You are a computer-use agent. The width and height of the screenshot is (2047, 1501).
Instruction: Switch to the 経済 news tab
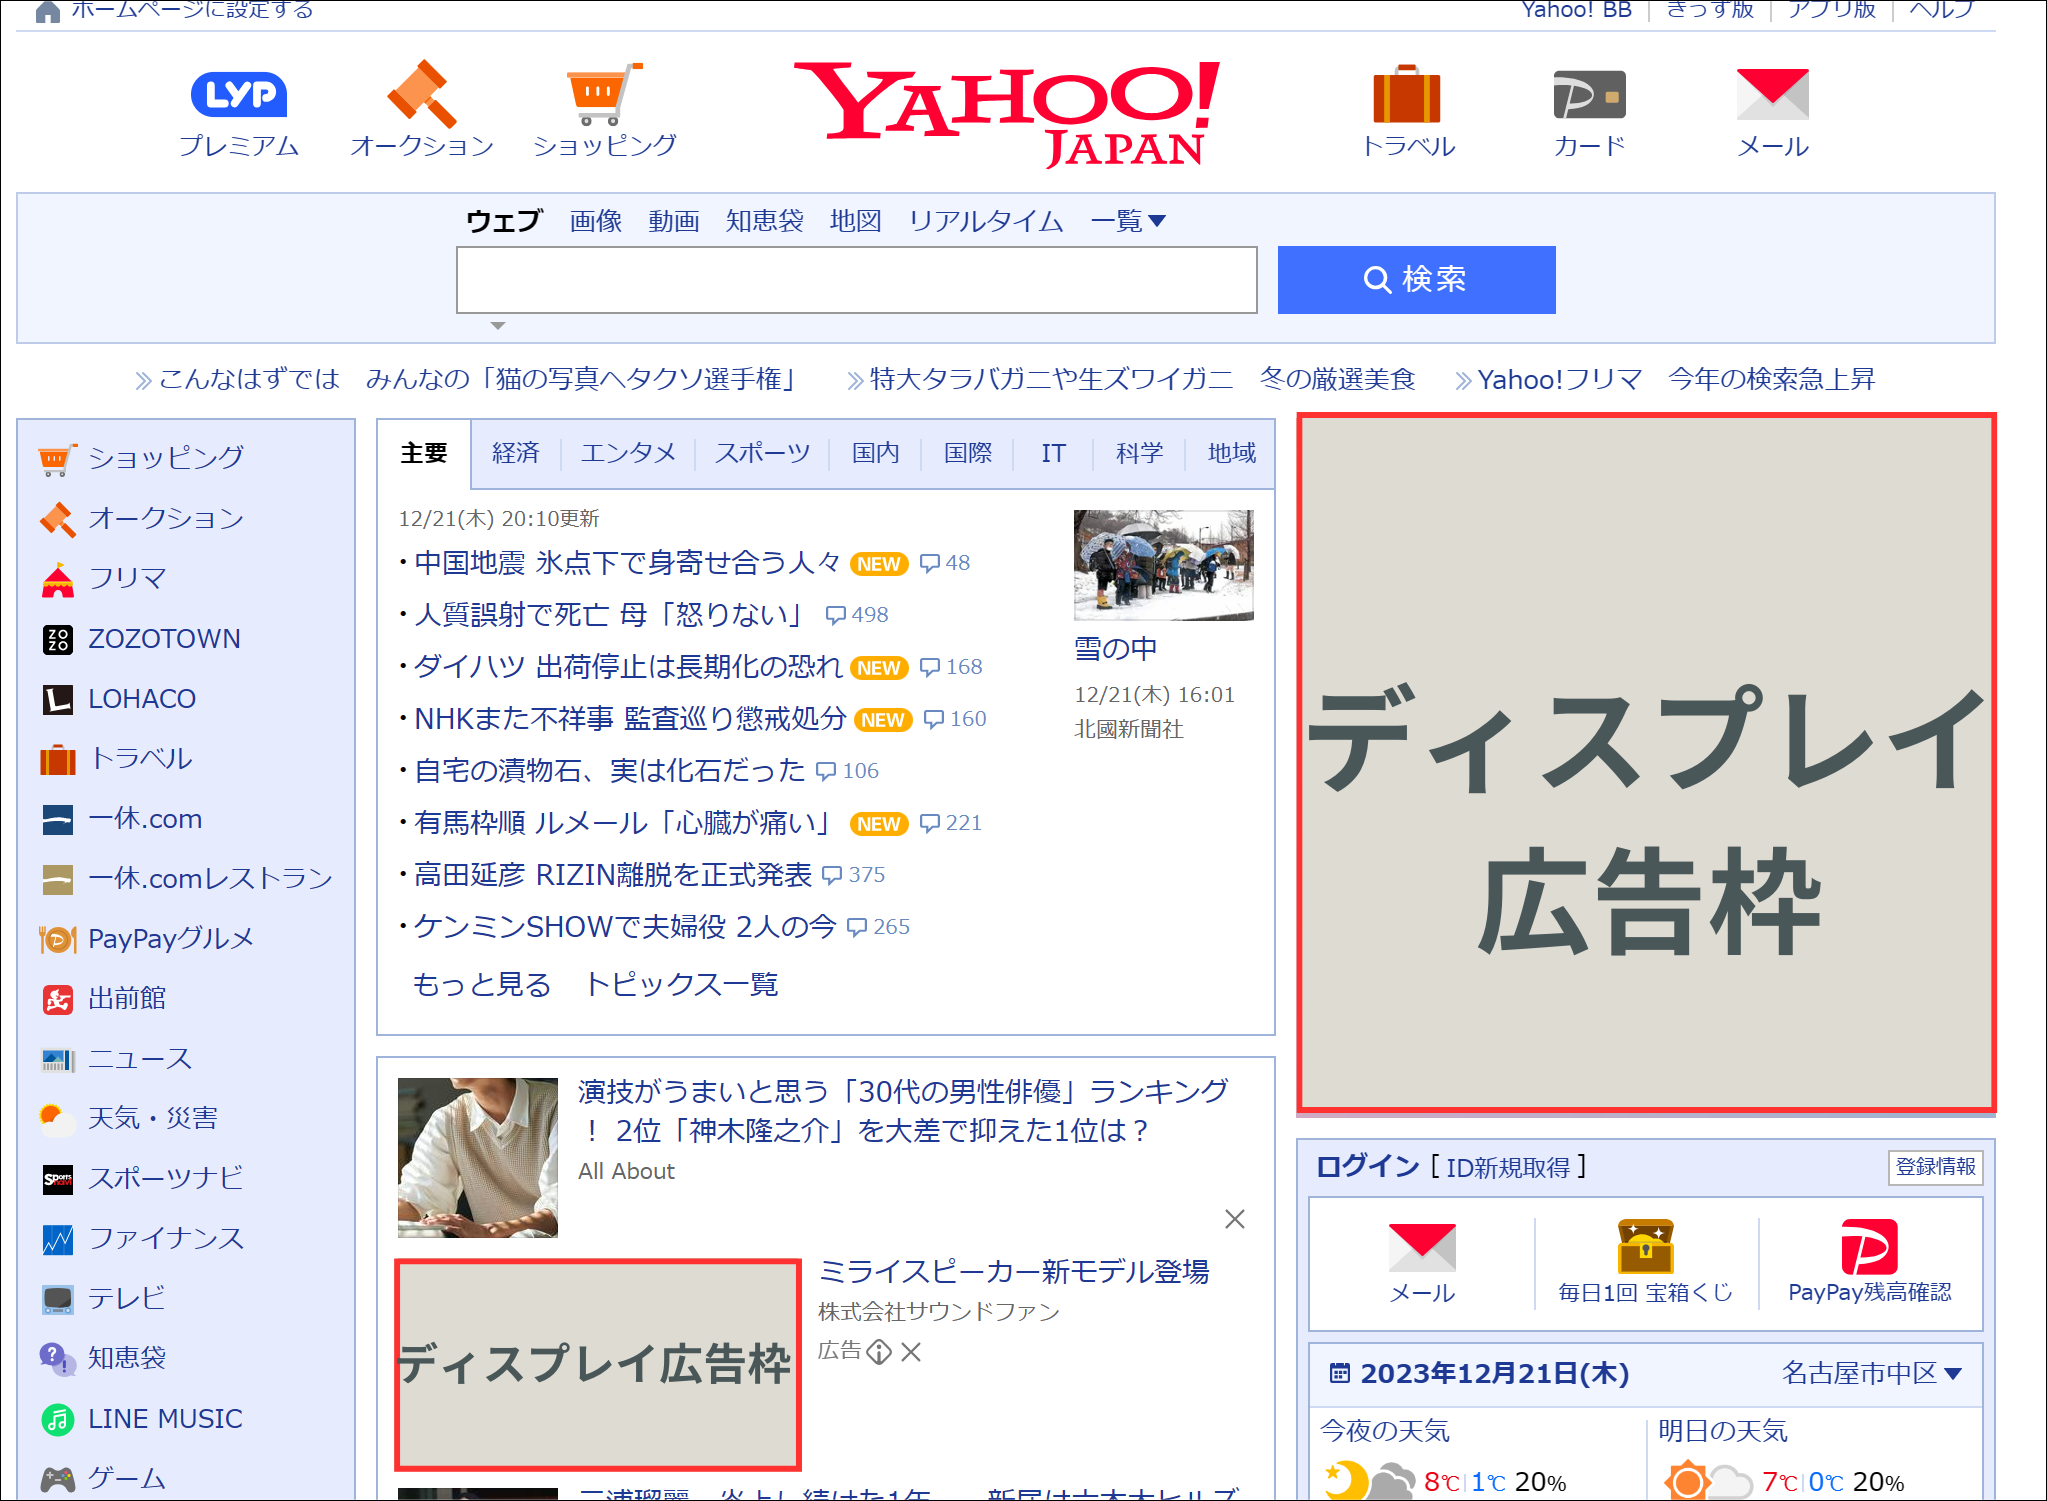(x=515, y=453)
